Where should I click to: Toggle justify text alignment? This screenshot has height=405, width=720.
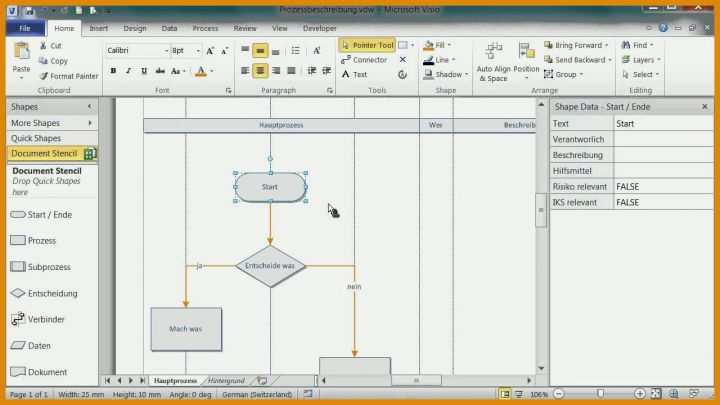(291, 71)
